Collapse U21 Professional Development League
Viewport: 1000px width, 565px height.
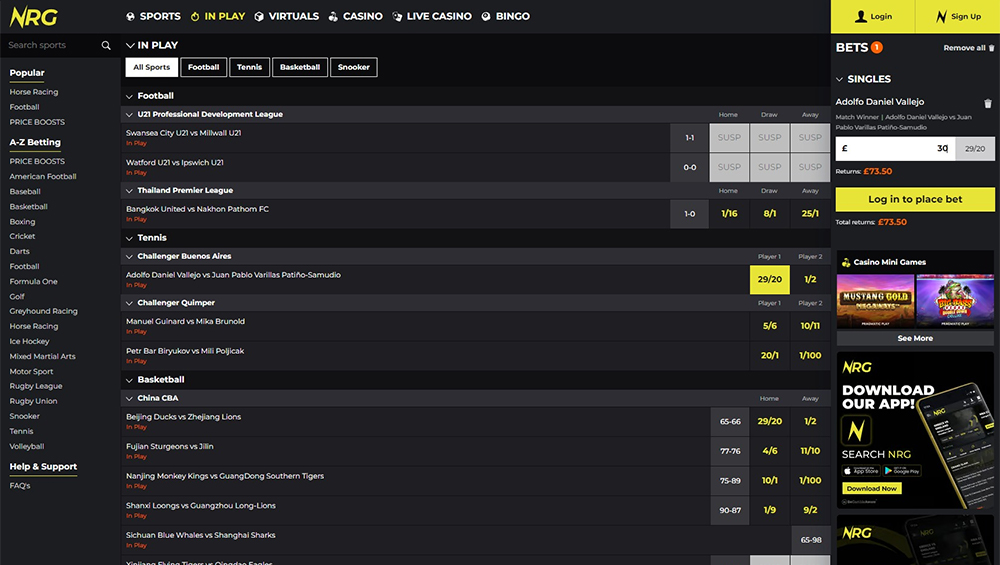[x=129, y=115]
